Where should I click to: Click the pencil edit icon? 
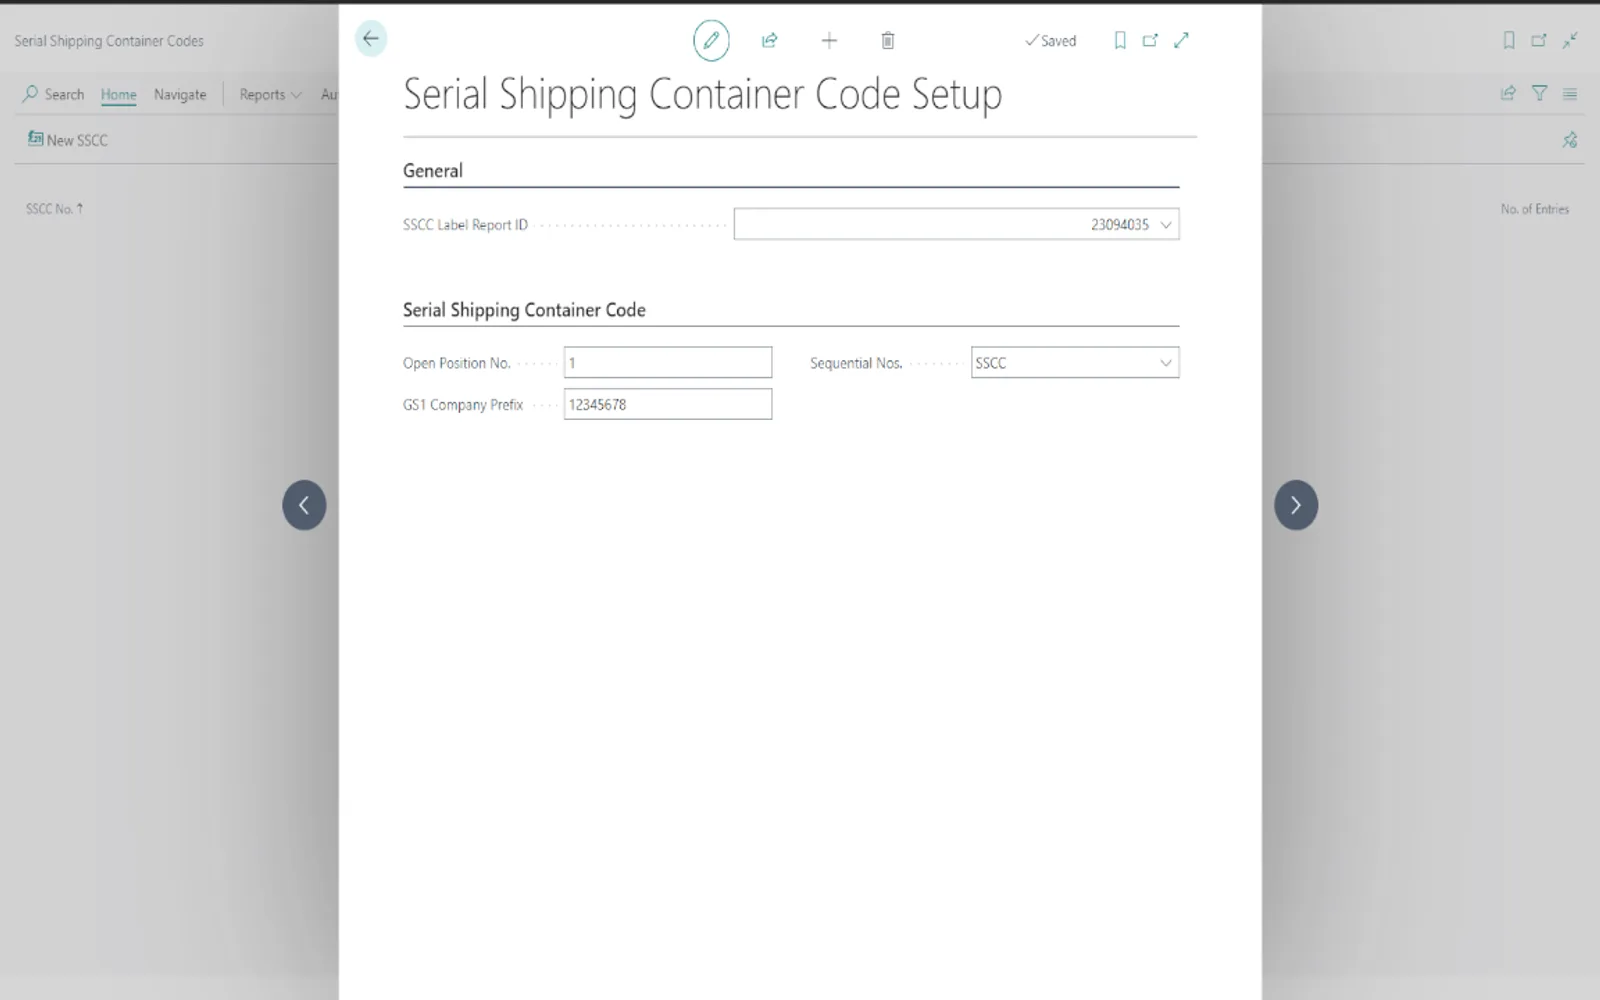(711, 40)
